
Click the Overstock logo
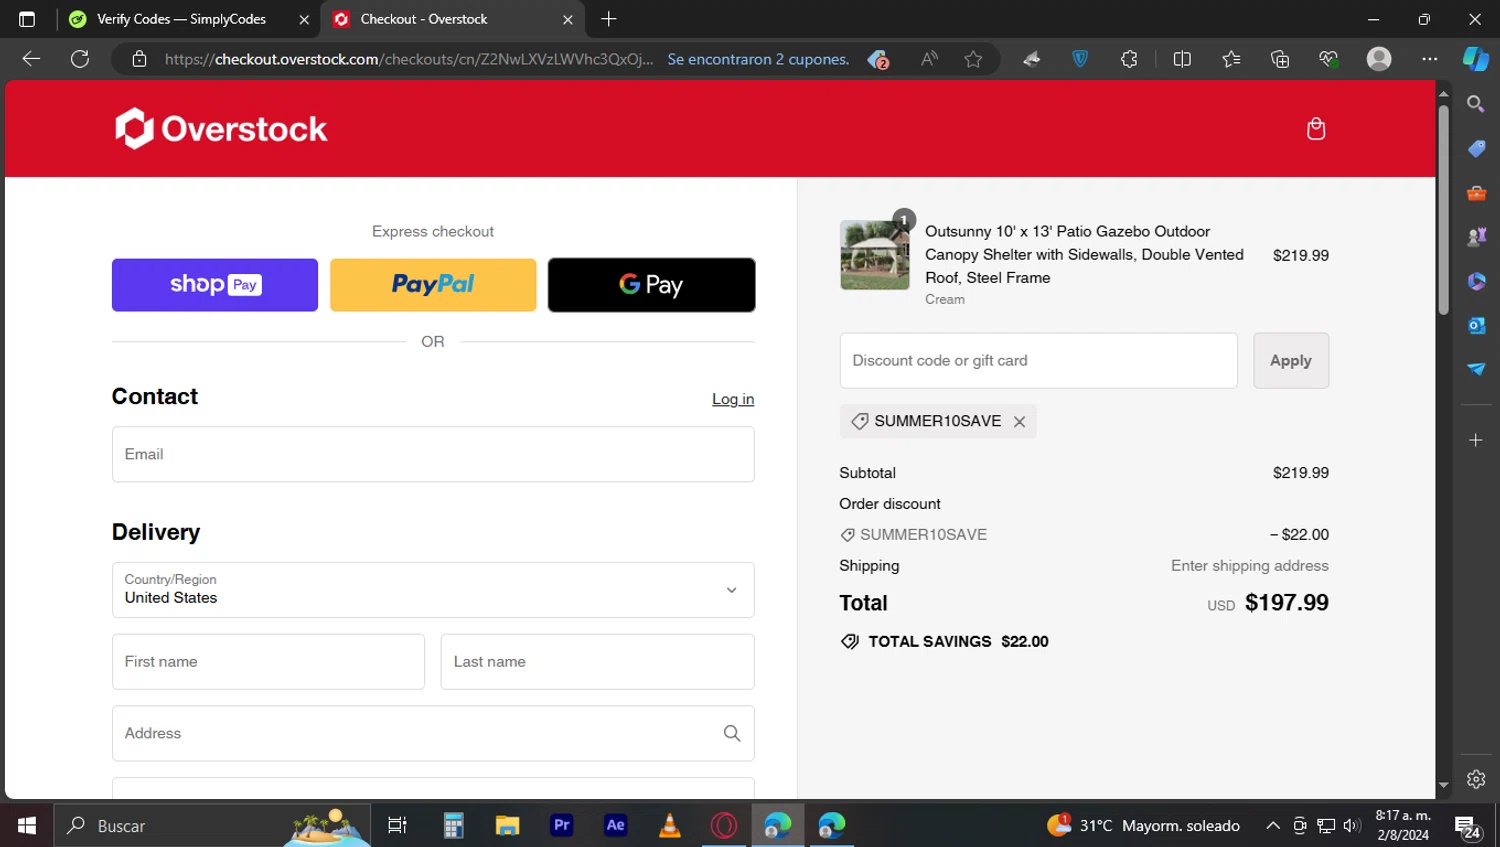click(x=221, y=128)
